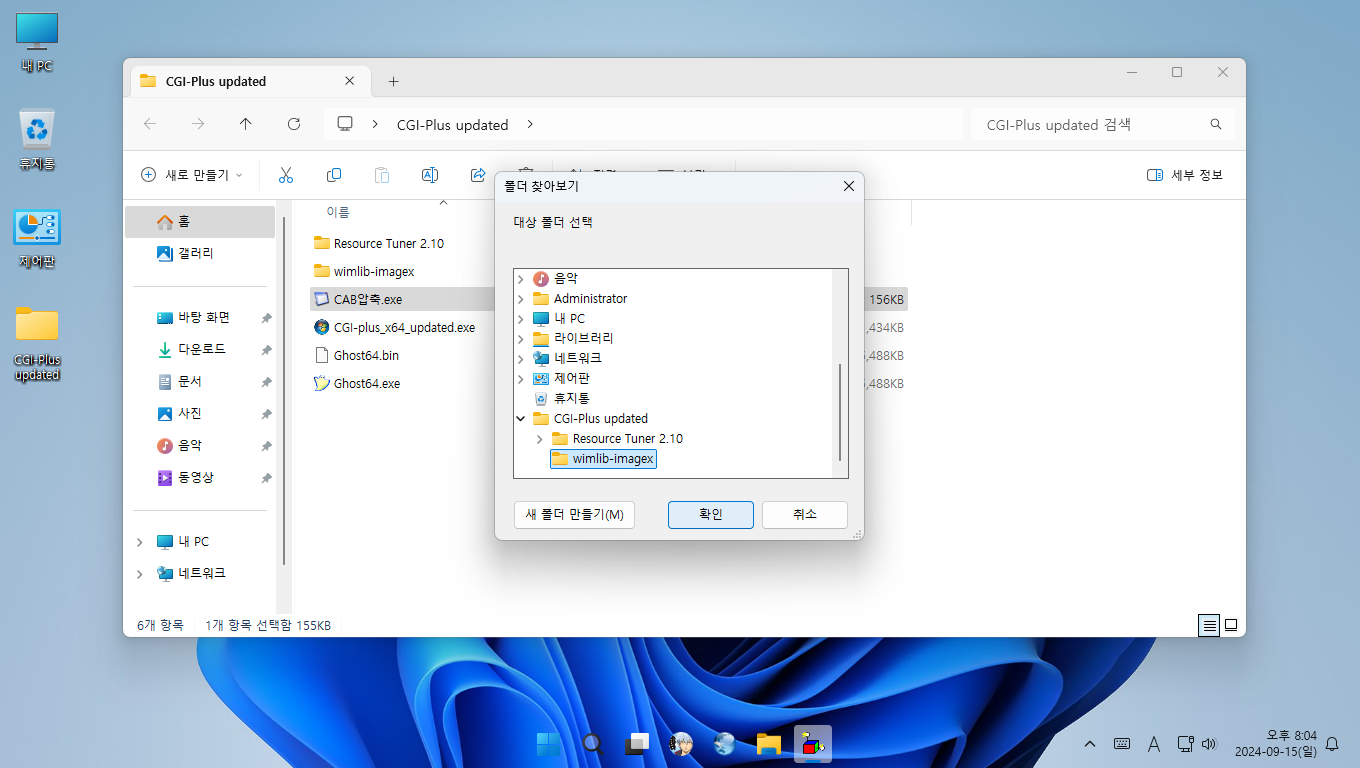Click the globe browser icon on taskbar
Image resolution: width=1360 pixels, height=768 pixels.
pos(725,743)
